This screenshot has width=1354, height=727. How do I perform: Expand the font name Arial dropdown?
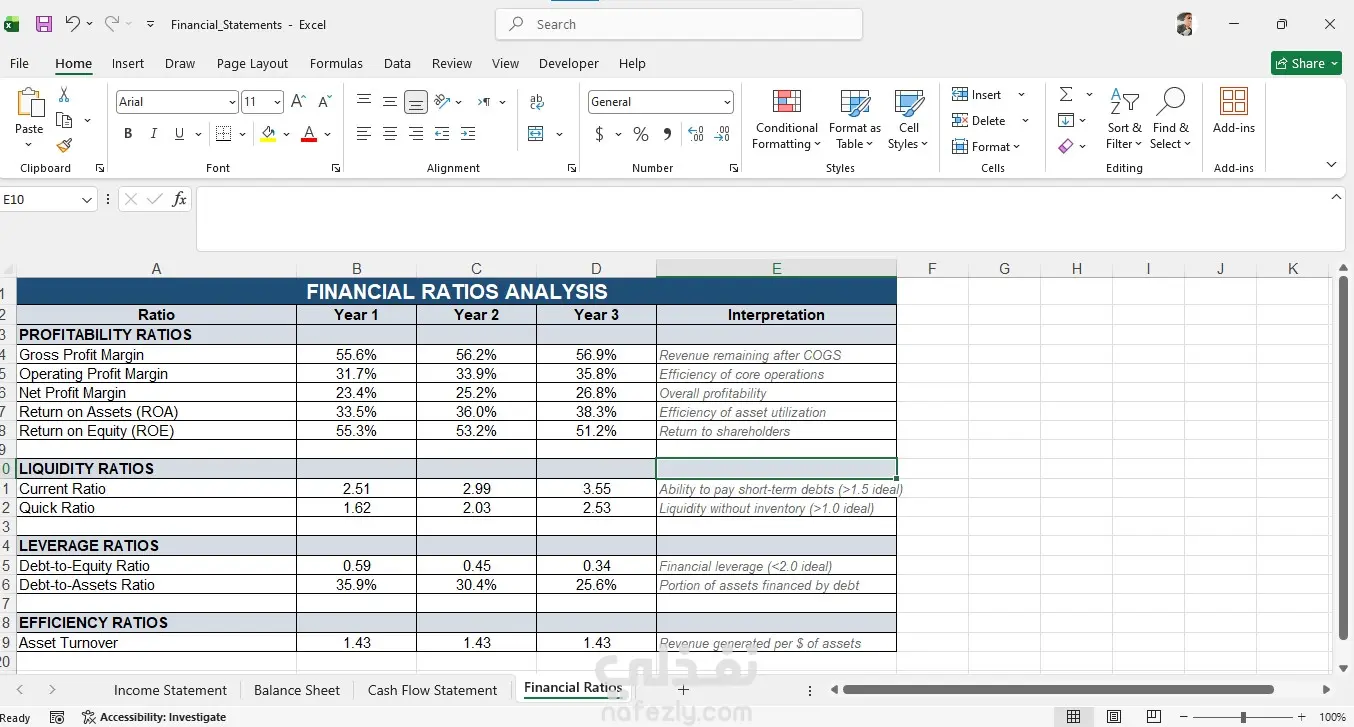pyautogui.click(x=232, y=102)
